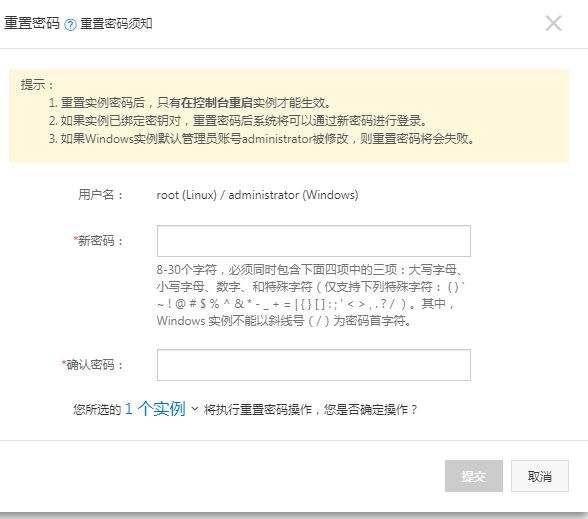Click the 重置密码 dialog title

coord(32,23)
